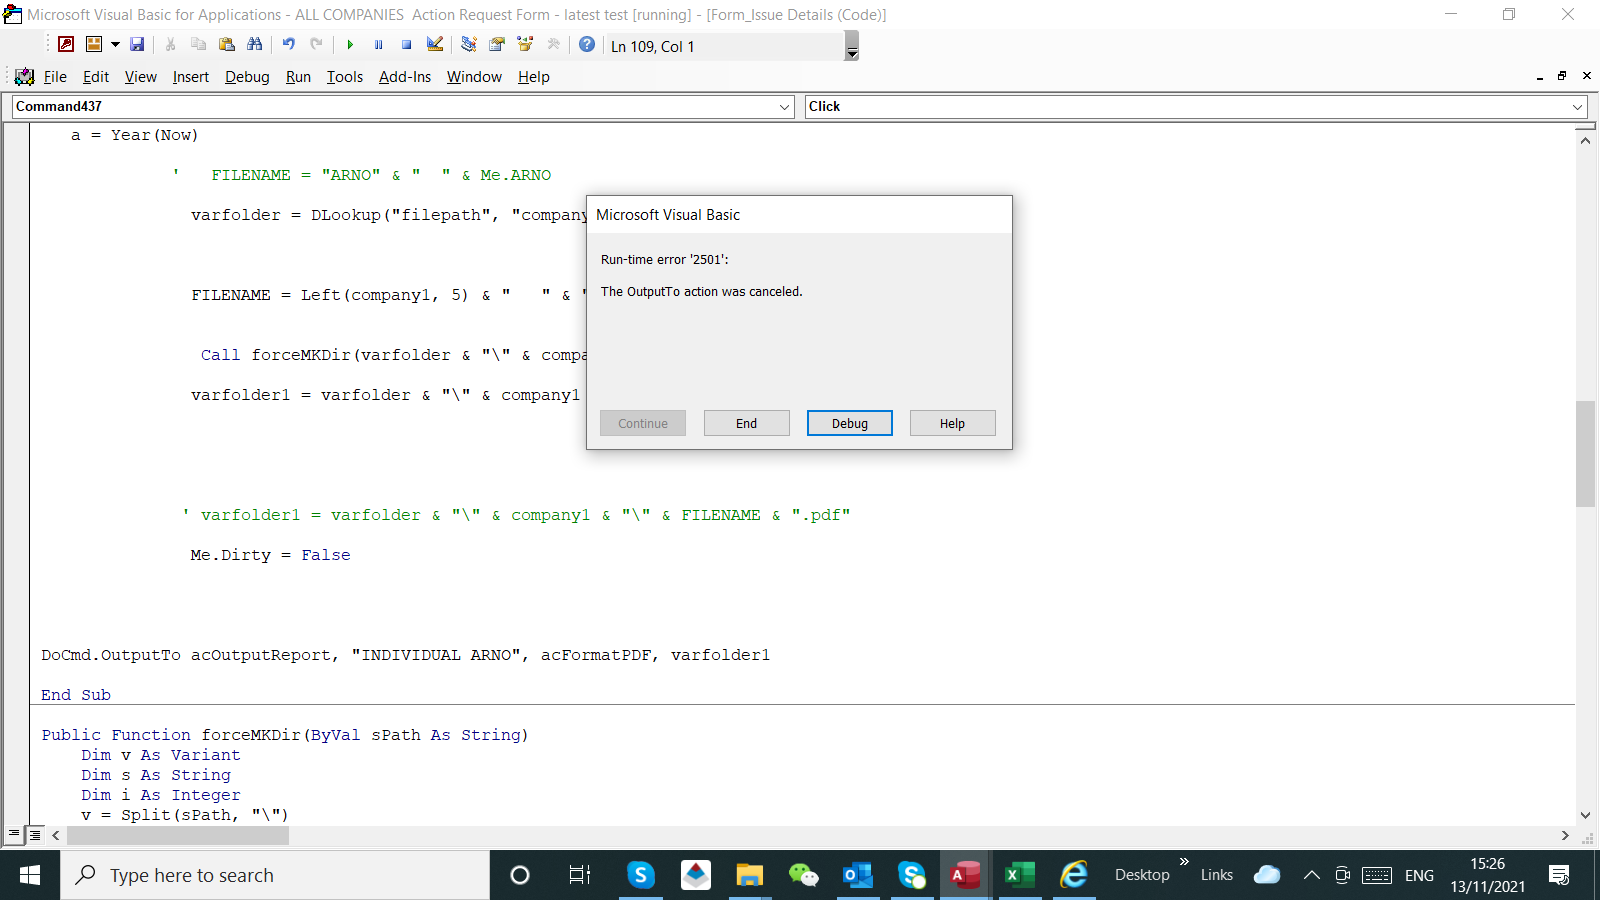The height and width of the screenshot is (900, 1600).
Task: Open File Explorer from taskbar
Action: [x=749, y=875]
